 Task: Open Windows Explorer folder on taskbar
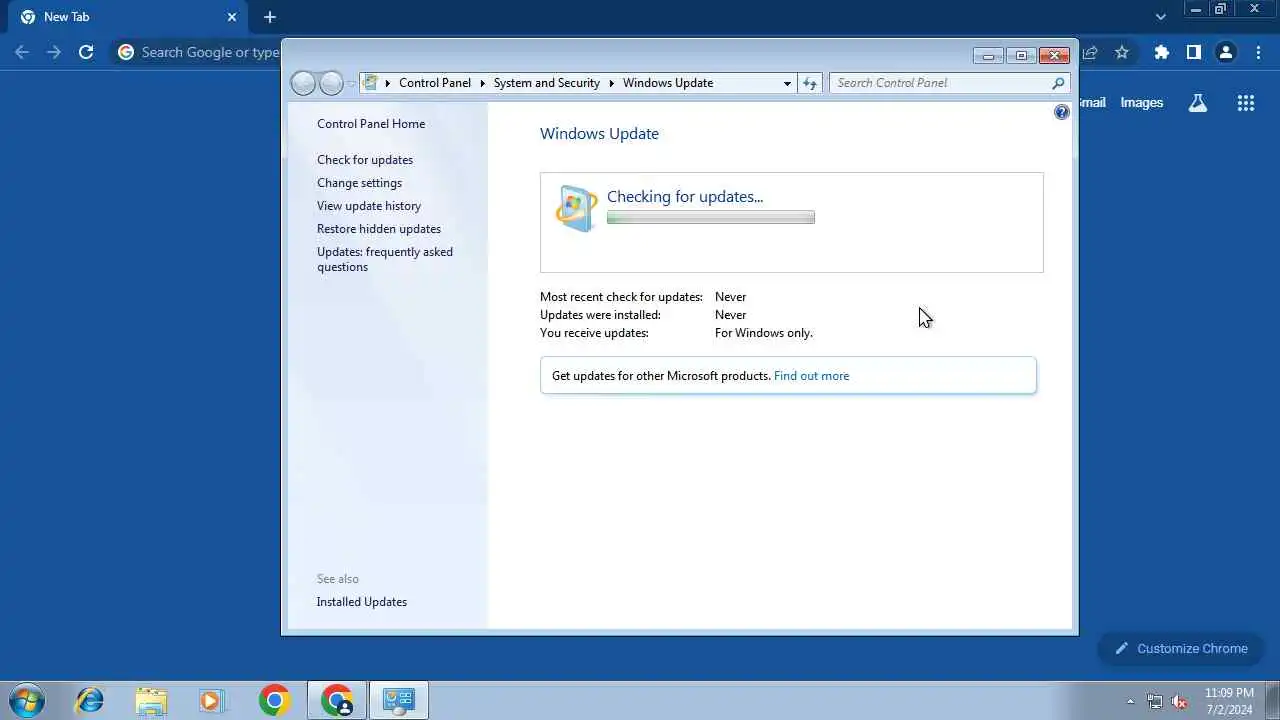(x=151, y=700)
